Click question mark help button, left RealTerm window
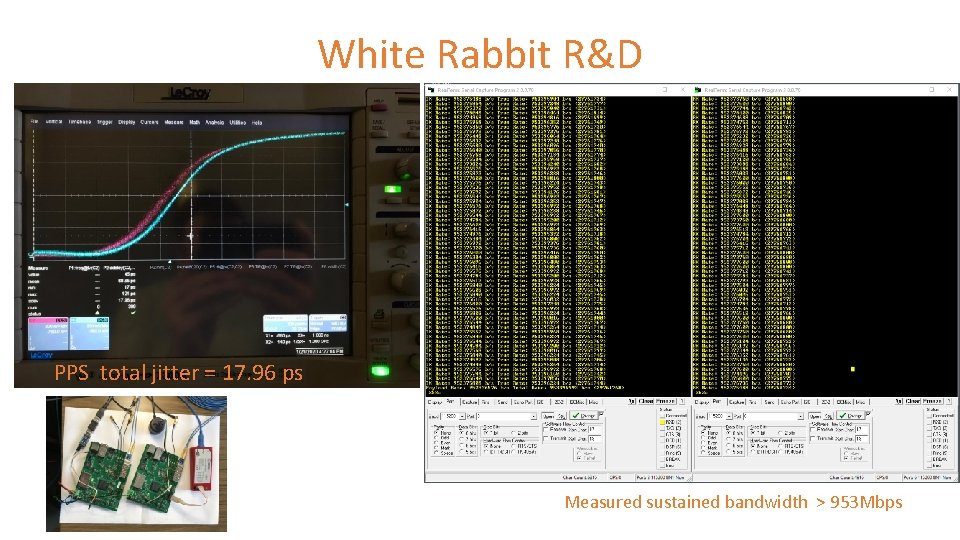 [x=682, y=402]
